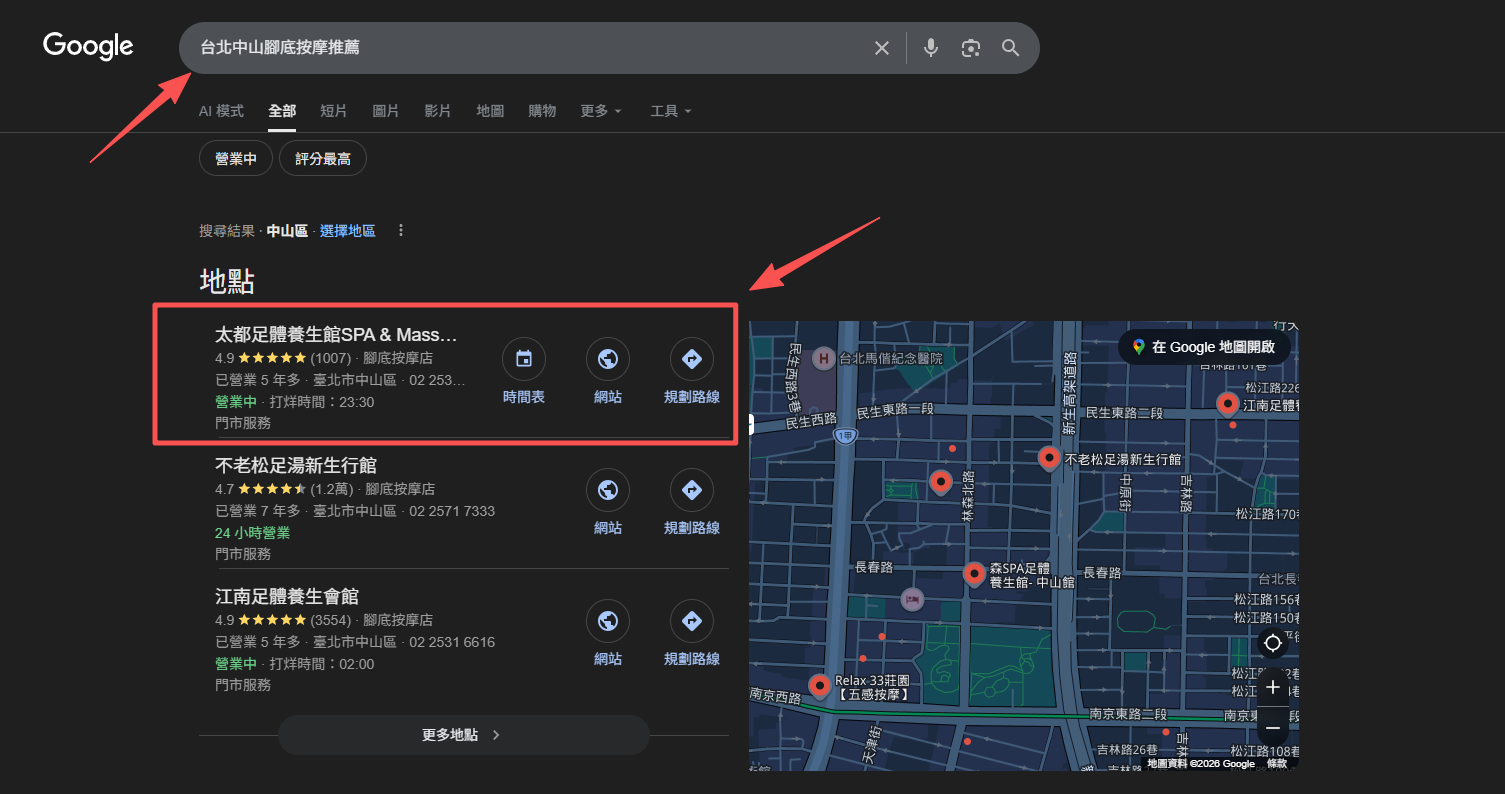Image resolution: width=1505 pixels, height=794 pixels.
Task: Start voice search with microphone icon
Action: click(931, 48)
